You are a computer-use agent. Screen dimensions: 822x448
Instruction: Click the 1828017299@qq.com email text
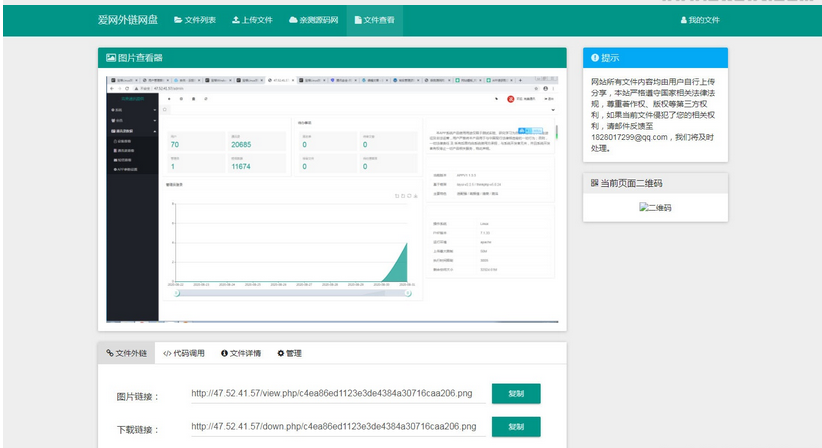[629, 137]
